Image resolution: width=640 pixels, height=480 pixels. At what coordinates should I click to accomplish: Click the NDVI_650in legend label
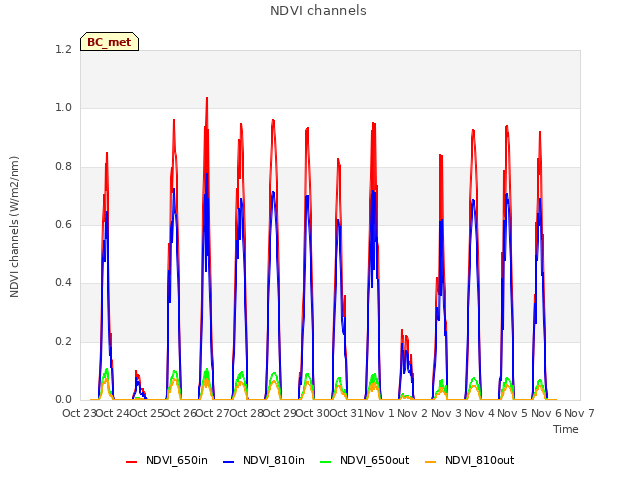177,460
